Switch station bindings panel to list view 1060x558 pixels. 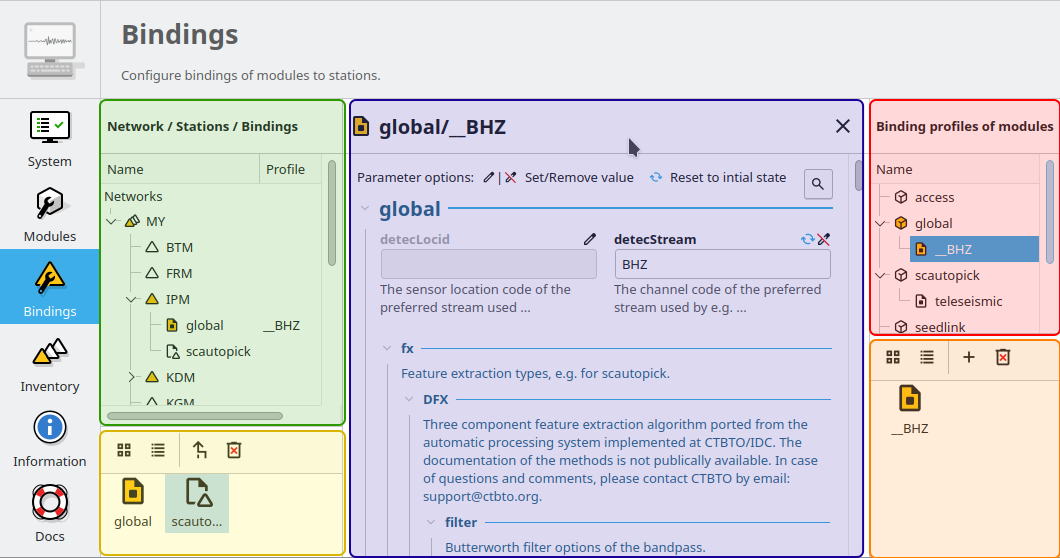point(158,450)
